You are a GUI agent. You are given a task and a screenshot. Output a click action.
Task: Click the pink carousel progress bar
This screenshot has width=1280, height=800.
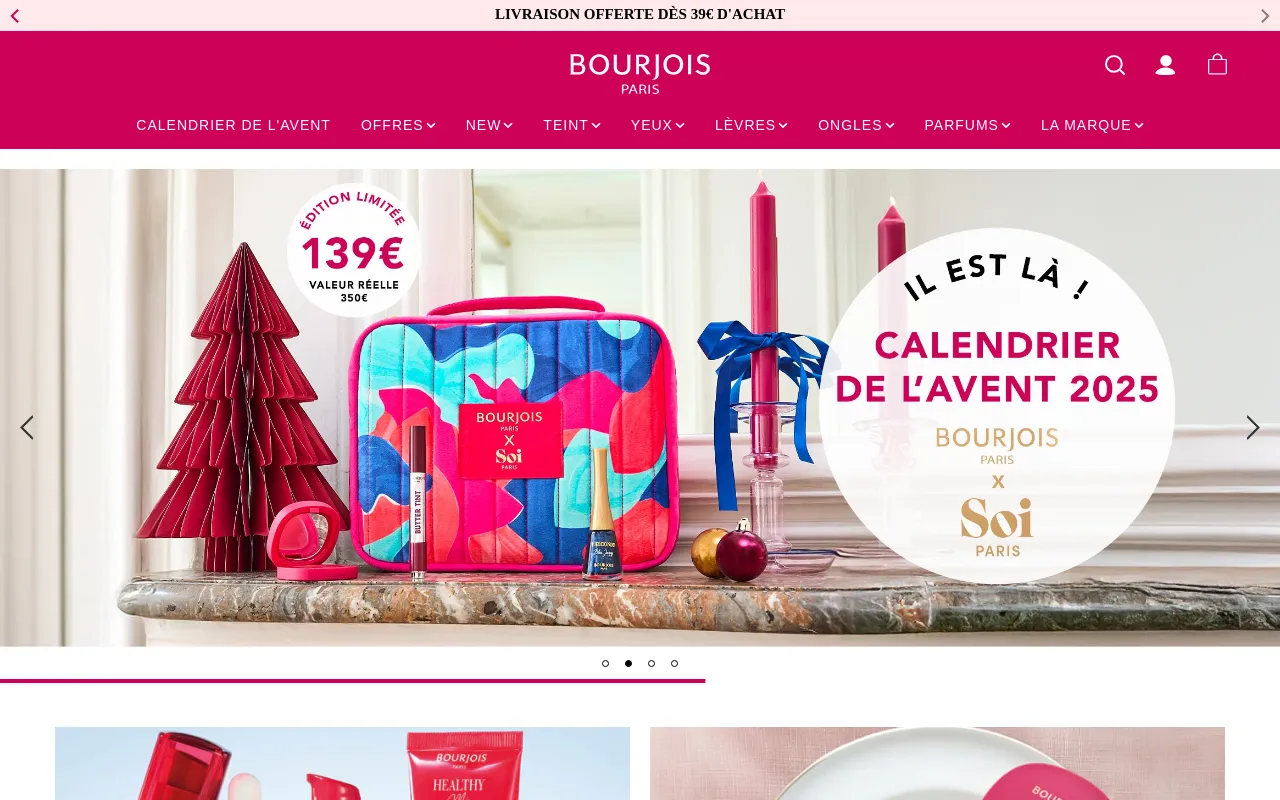352,681
